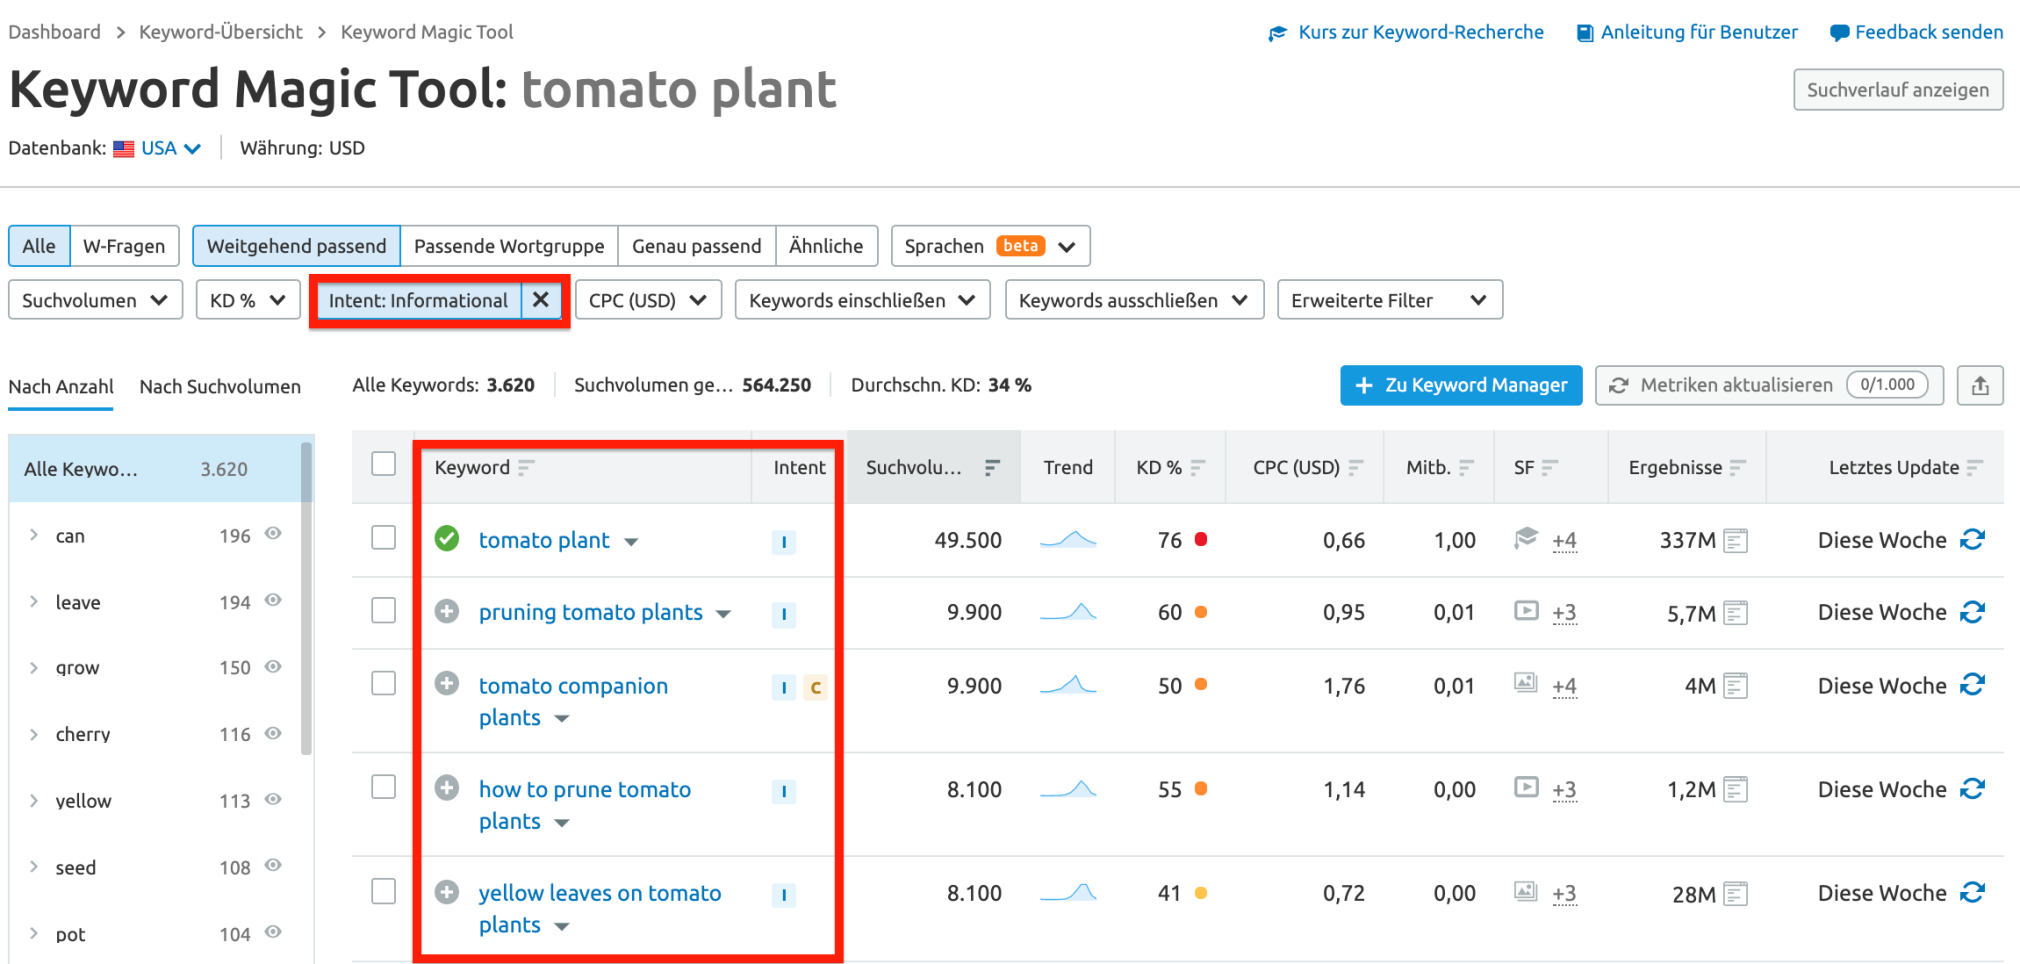Select the W-Fragen tab
Screen dimensions: 2020x964
pos(124,246)
